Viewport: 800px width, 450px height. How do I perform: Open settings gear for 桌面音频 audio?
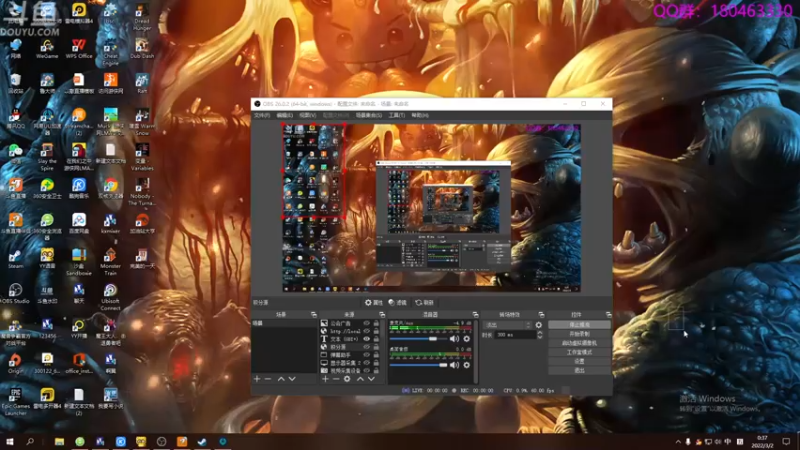click(466, 365)
